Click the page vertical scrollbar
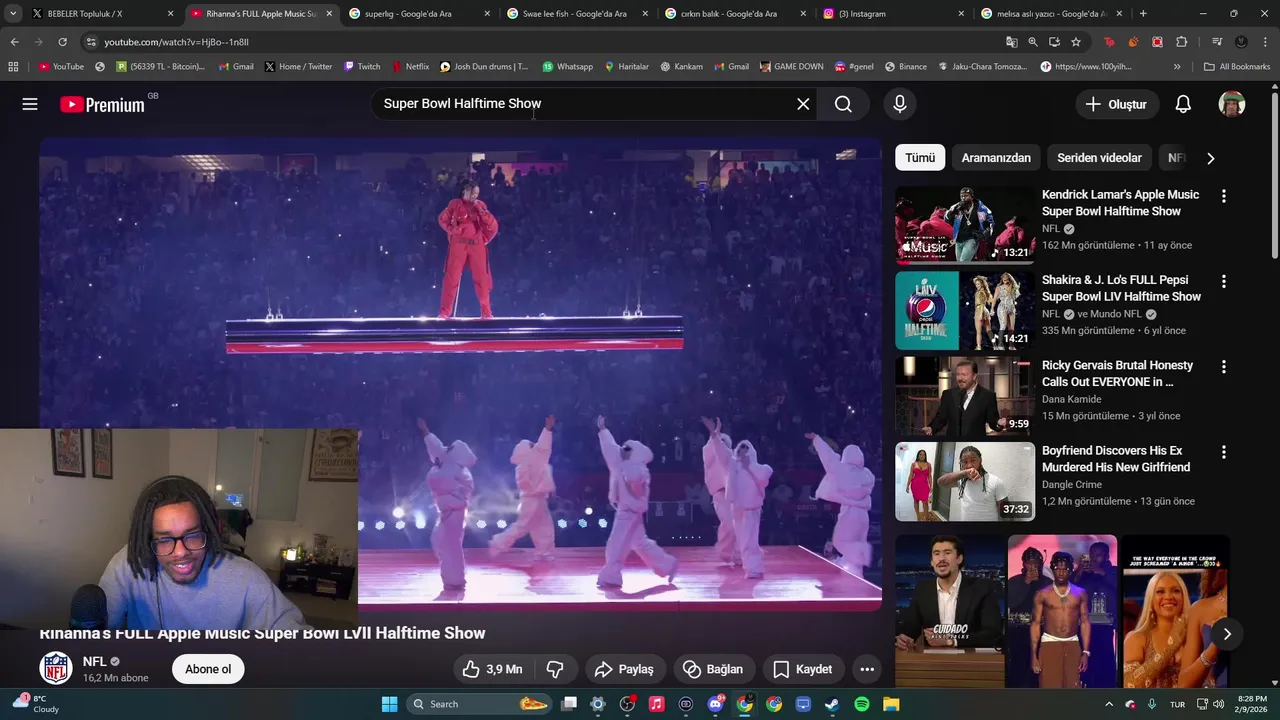This screenshot has width=1280, height=720. point(1275,175)
